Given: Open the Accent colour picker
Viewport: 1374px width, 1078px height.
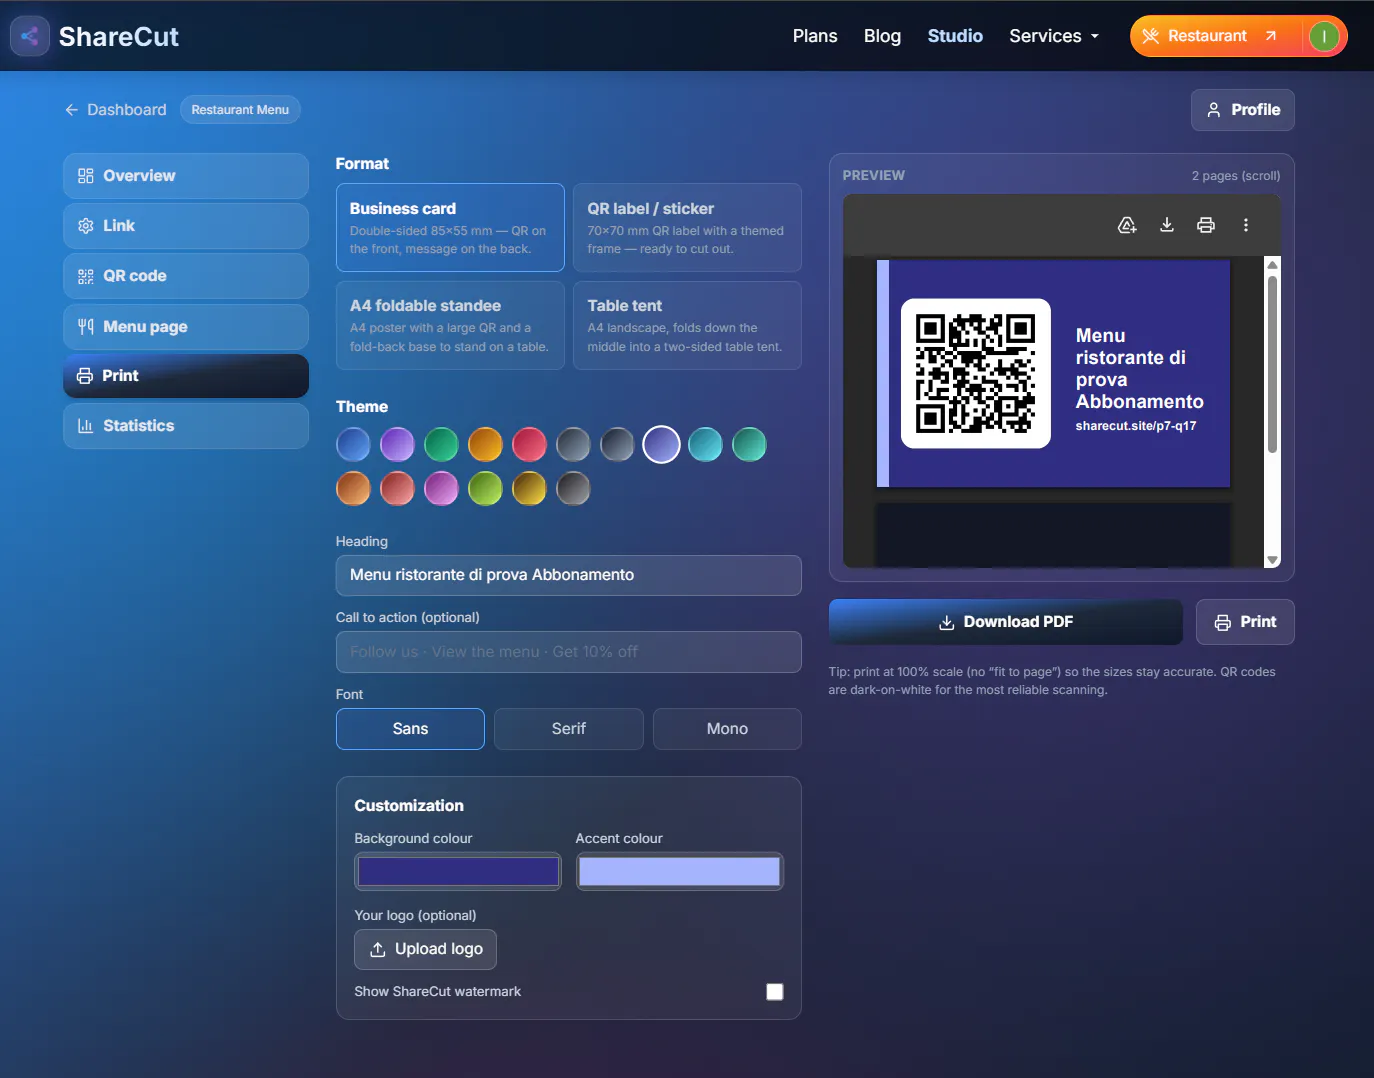Looking at the screenshot, I should click(680, 872).
